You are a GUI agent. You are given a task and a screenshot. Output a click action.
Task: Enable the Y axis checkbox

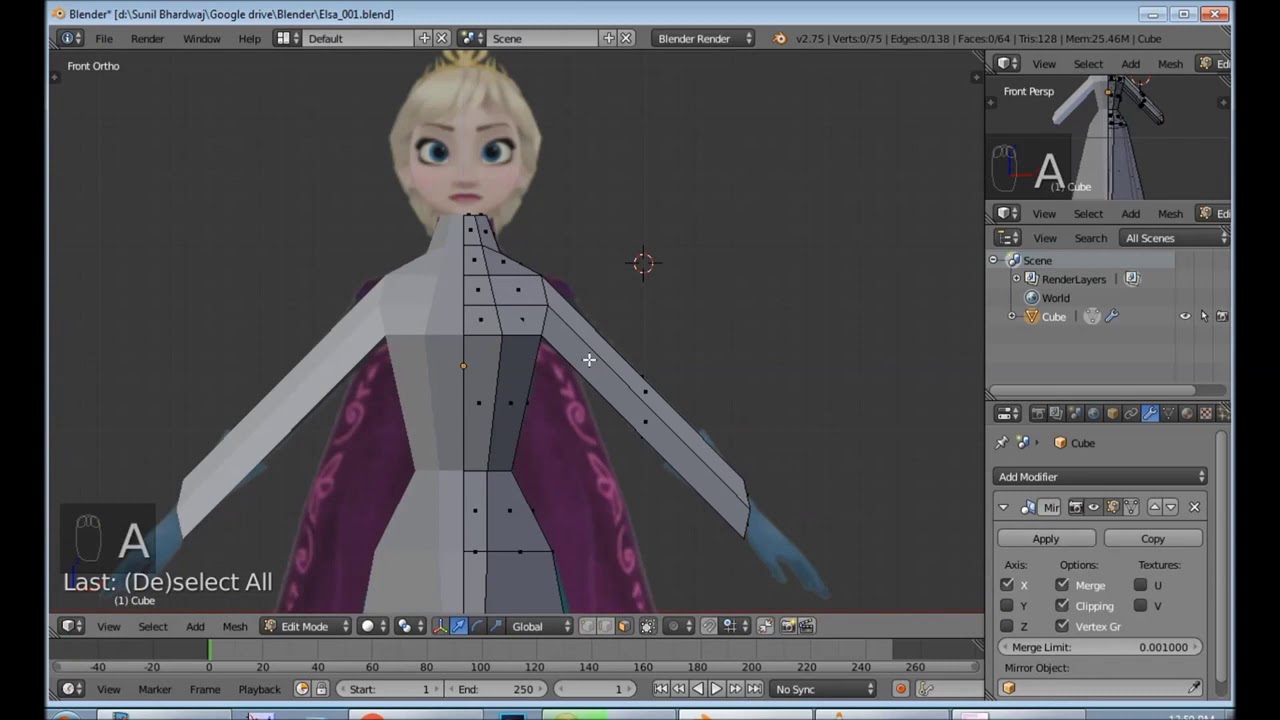(x=1007, y=606)
